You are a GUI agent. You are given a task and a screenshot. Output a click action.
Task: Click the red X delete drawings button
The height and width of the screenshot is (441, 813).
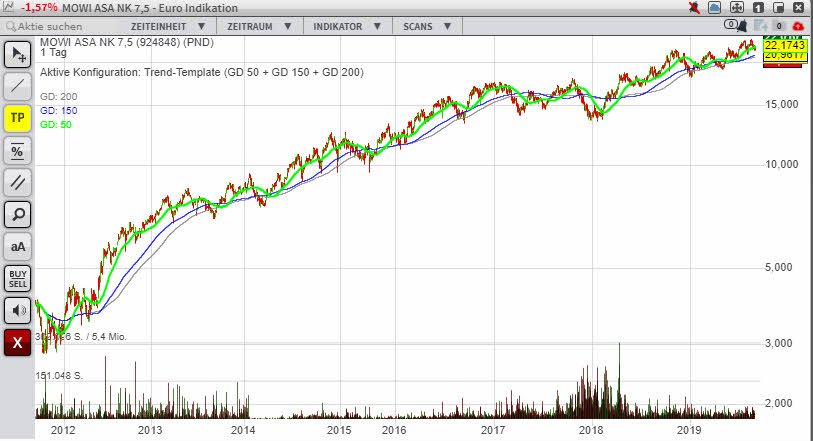18,343
